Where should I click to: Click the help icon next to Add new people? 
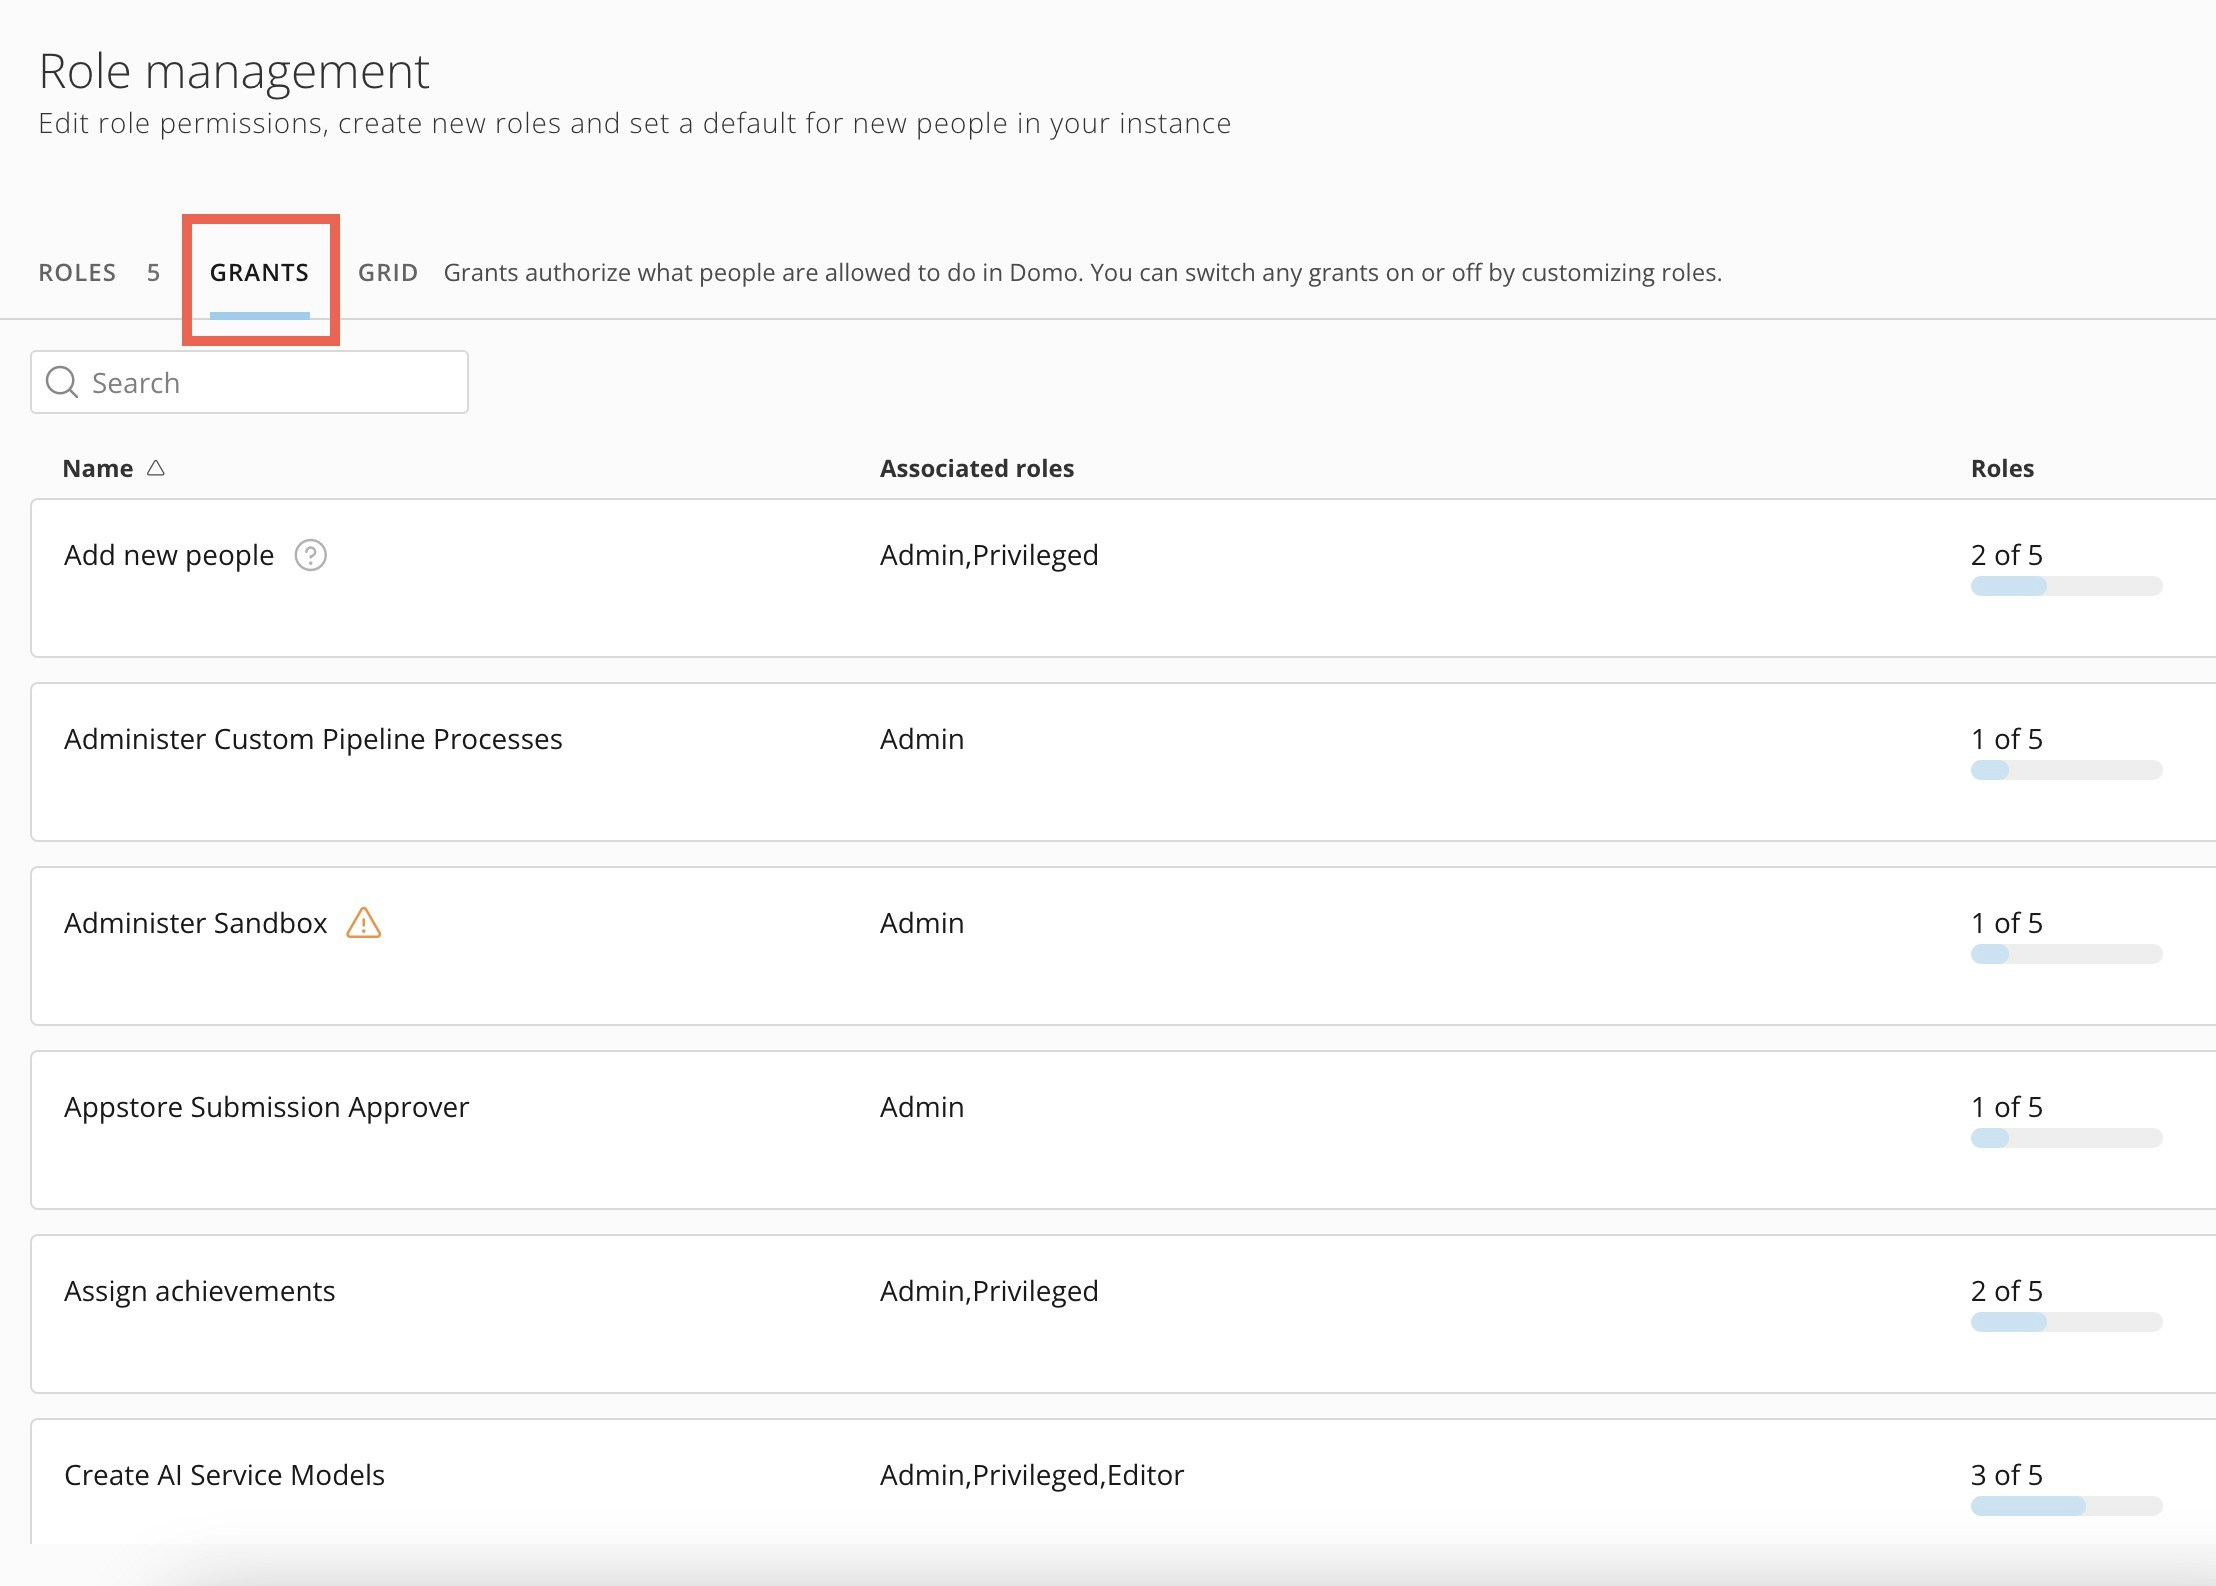tap(310, 555)
